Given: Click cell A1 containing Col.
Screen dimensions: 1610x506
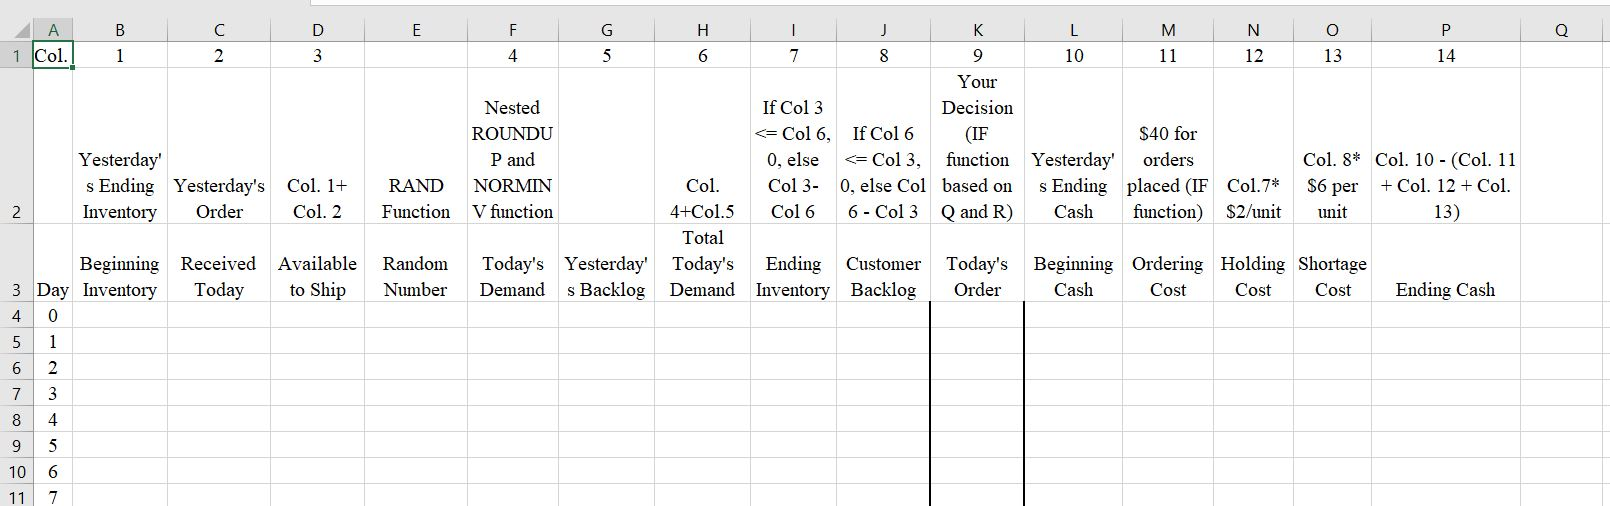Looking at the screenshot, I should pyautogui.click(x=52, y=56).
